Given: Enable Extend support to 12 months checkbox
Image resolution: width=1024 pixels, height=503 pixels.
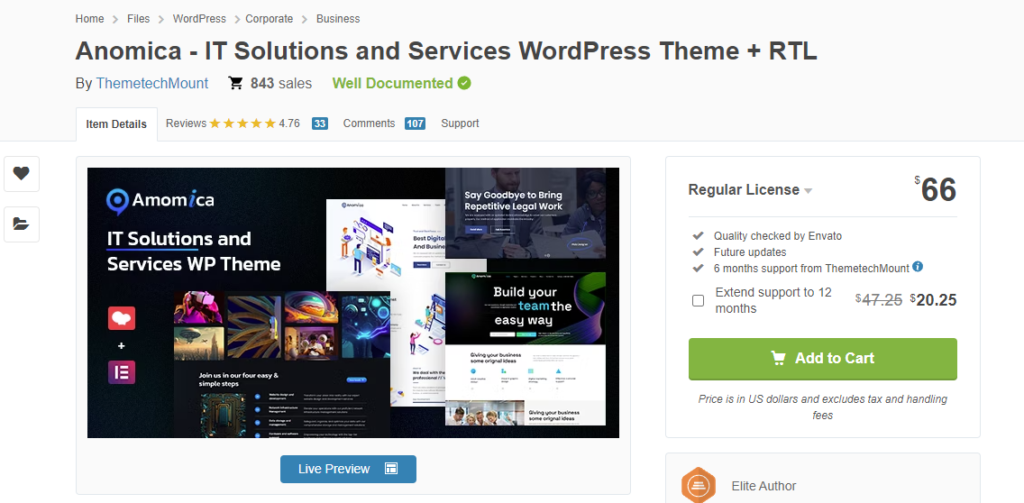Looking at the screenshot, I should [x=698, y=300].
